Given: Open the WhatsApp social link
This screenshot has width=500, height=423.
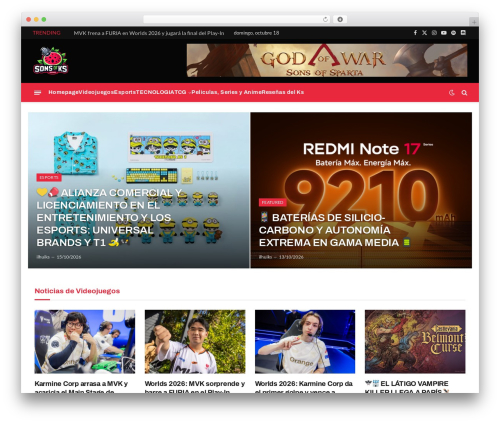Looking at the screenshot, I should click(434, 33).
